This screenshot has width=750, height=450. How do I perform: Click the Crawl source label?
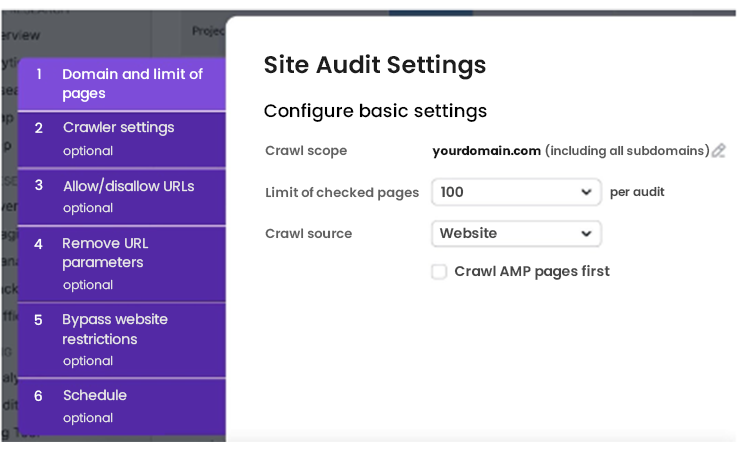(x=309, y=233)
